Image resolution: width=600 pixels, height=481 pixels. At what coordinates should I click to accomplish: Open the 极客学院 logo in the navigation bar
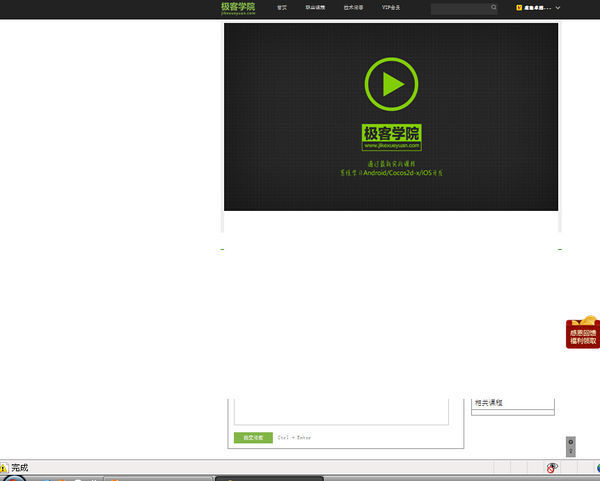pyautogui.click(x=238, y=8)
